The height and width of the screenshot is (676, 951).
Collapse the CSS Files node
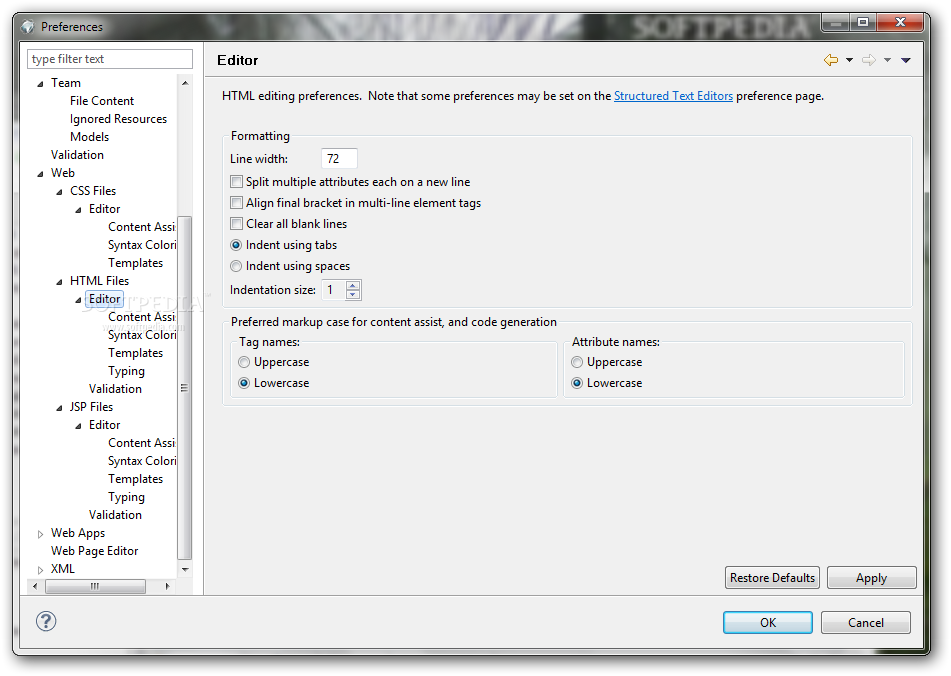pos(59,192)
